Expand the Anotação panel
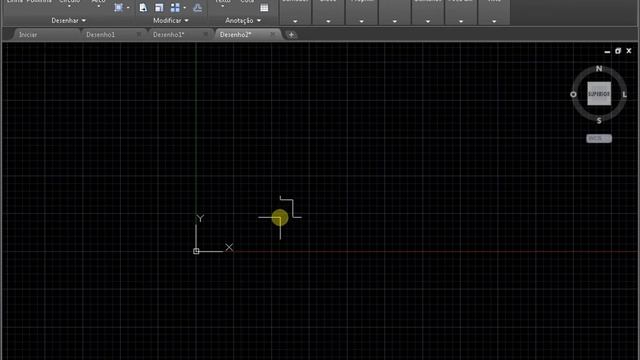Screen dimensions: 640x360 pos(243,20)
